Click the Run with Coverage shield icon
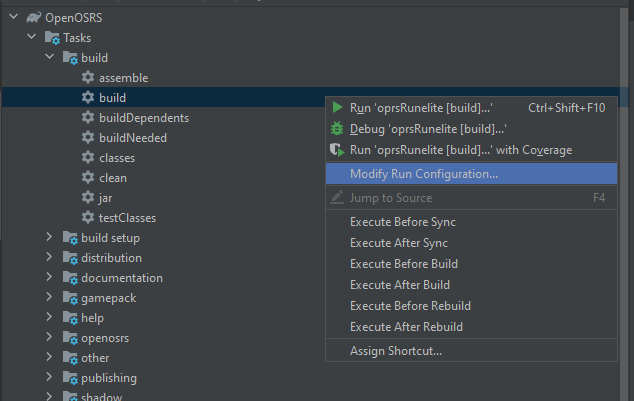This screenshot has height=401, width=634. coord(337,150)
